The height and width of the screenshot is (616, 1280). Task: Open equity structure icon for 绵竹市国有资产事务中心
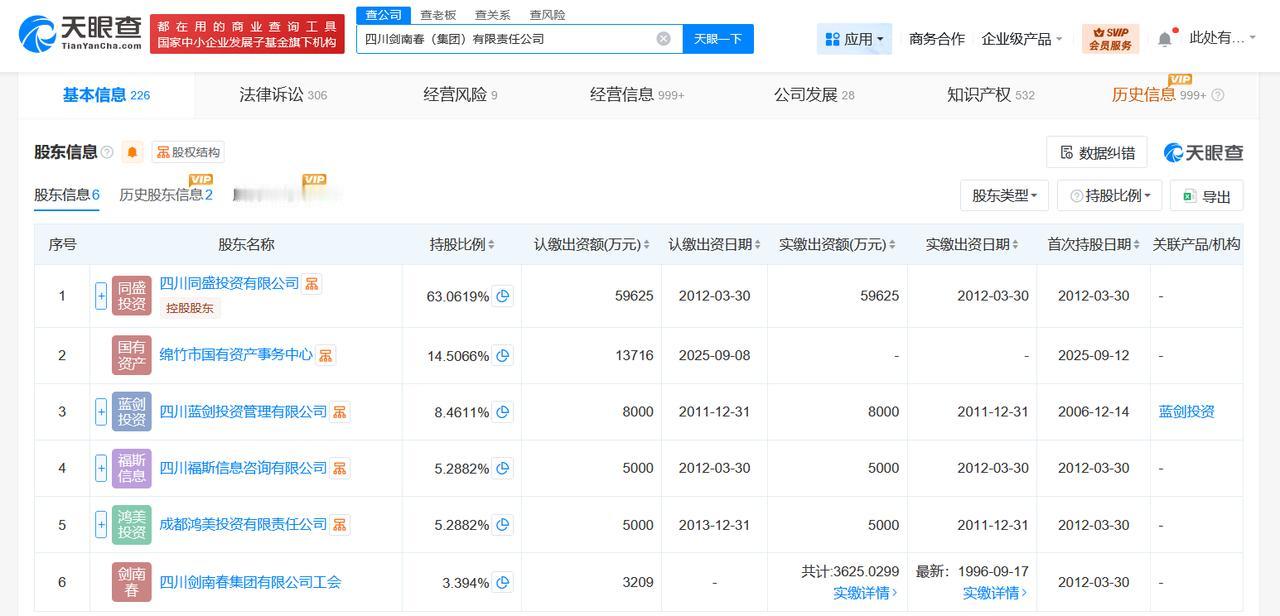click(x=326, y=355)
